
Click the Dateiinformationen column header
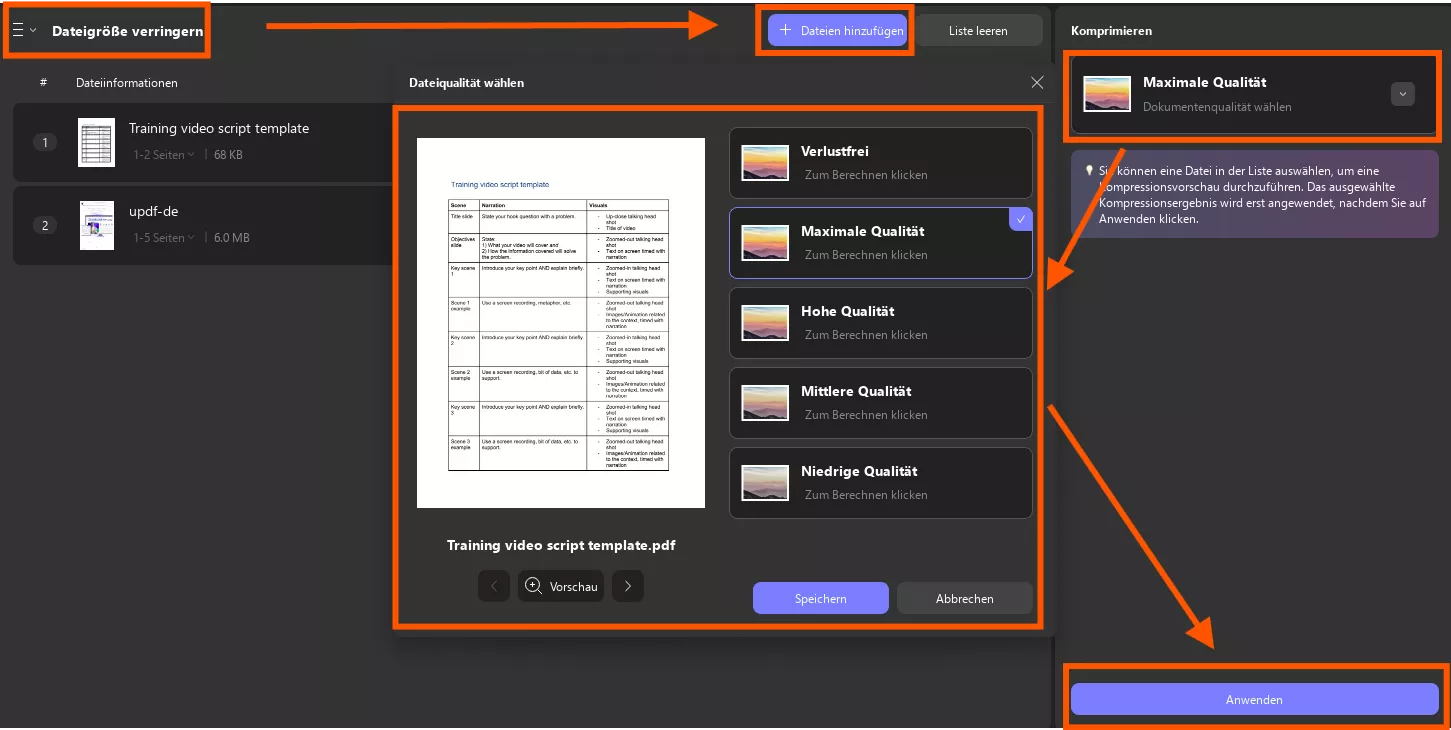127,83
